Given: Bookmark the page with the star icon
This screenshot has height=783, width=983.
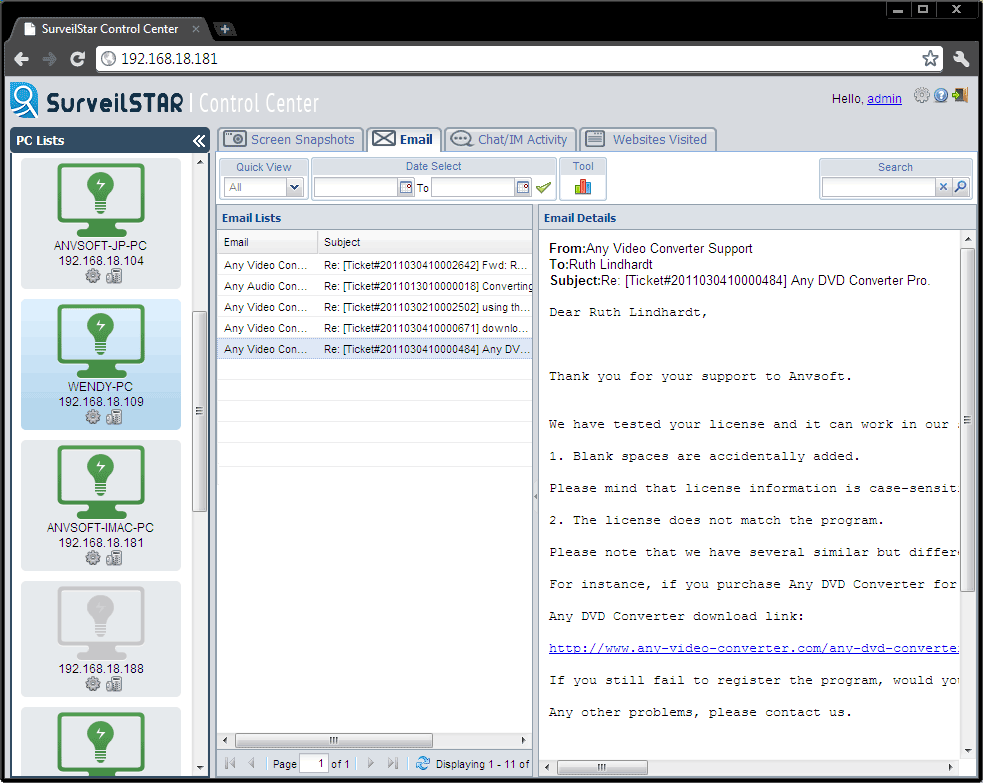Looking at the screenshot, I should (930, 58).
